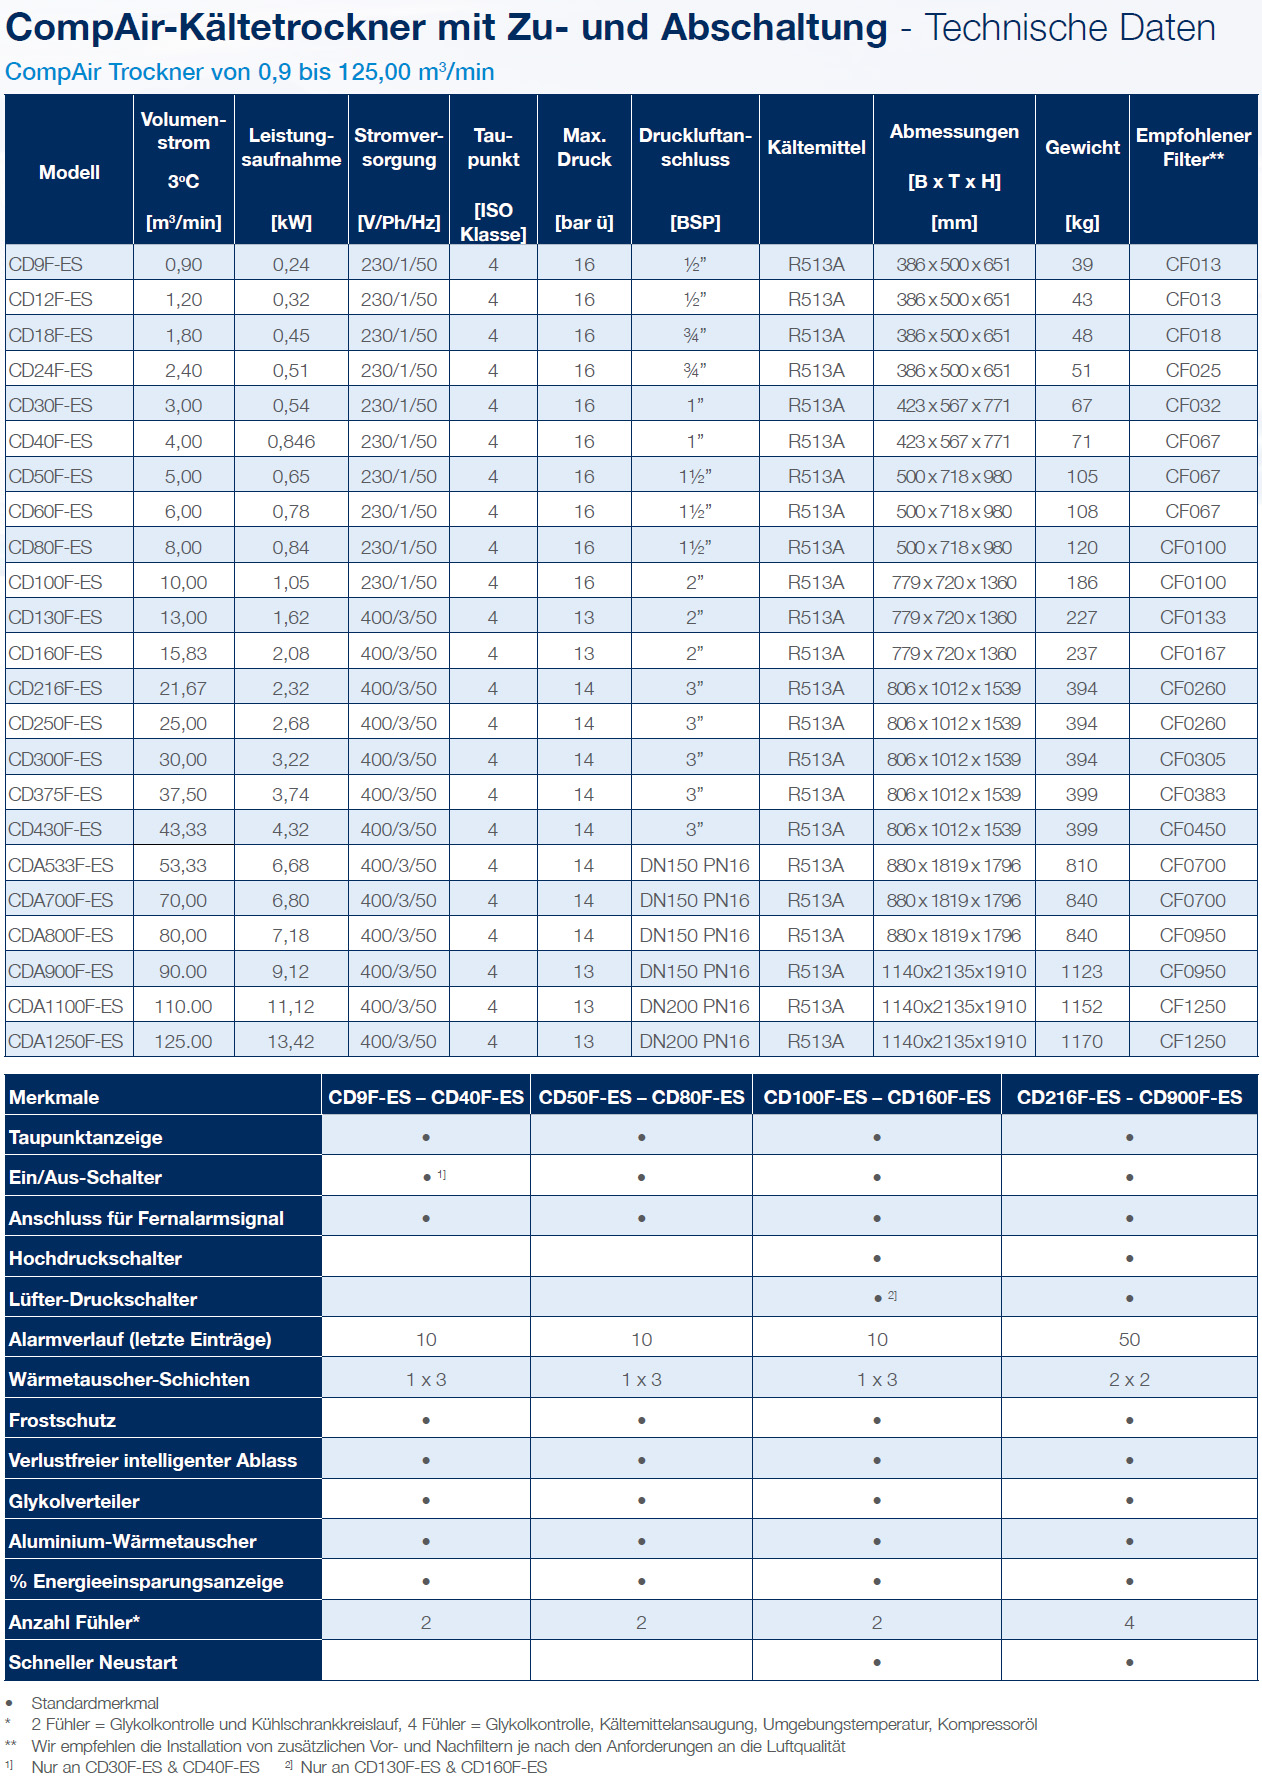Select model CDA533F-ES
This screenshot has height=1787, width=1262.
(61, 865)
